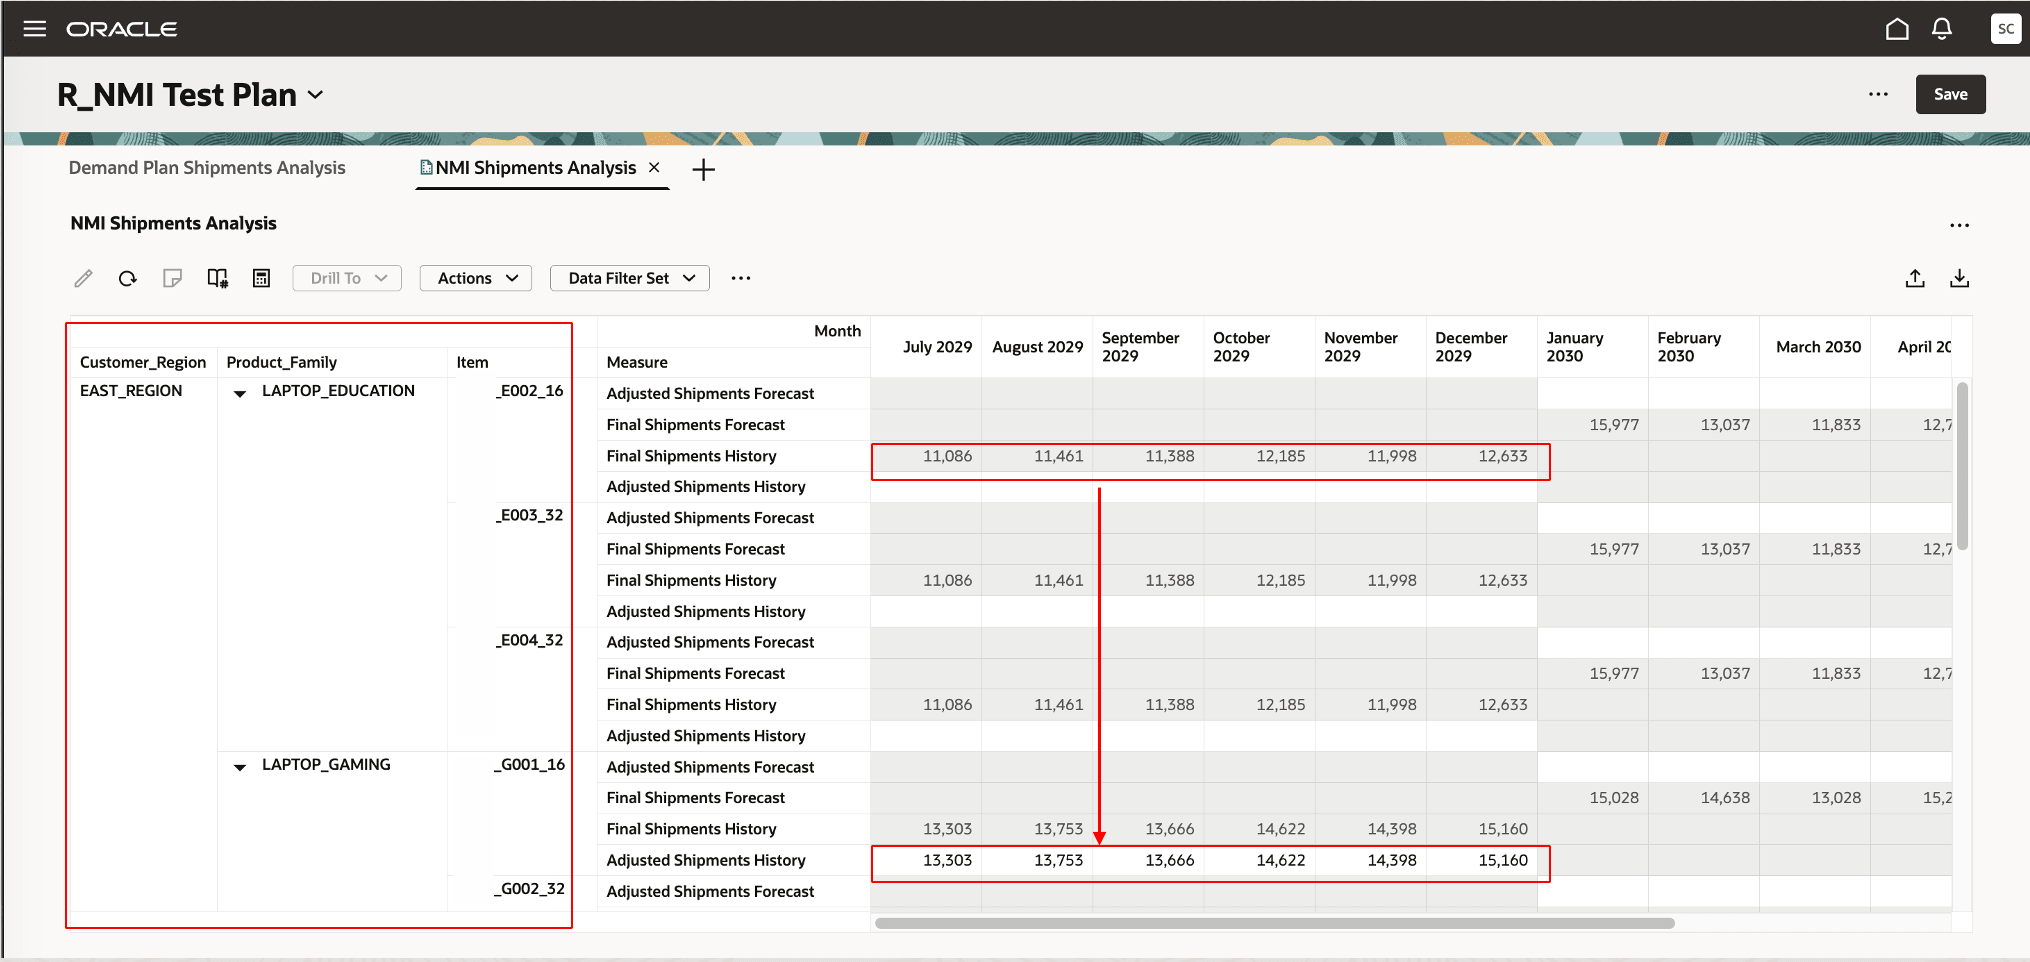This screenshot has height=962, width=2030.
Task: Open the Drill To dropdown
Action: (347, 278)
